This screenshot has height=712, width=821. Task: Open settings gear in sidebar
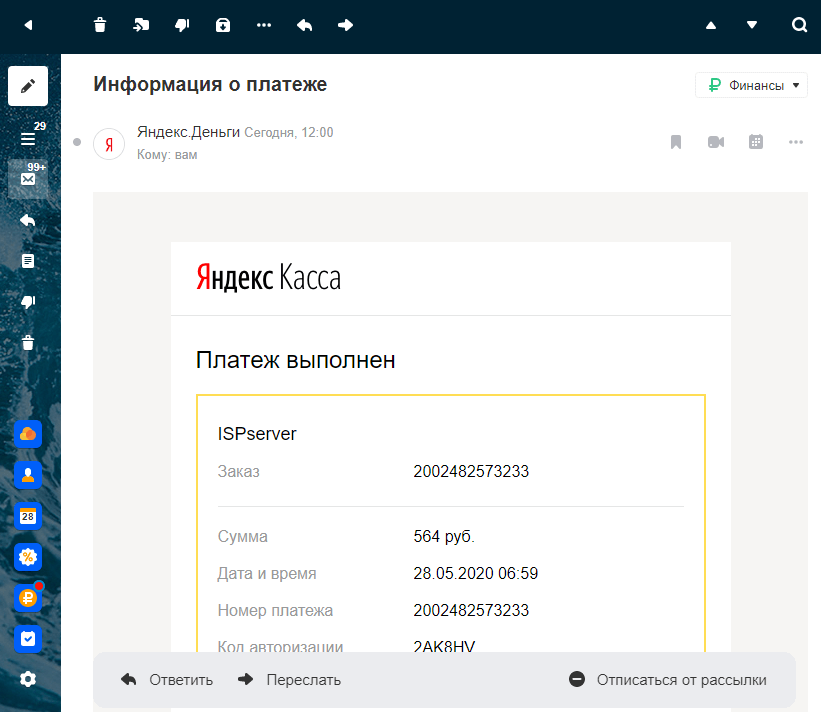tap(28, 680)
